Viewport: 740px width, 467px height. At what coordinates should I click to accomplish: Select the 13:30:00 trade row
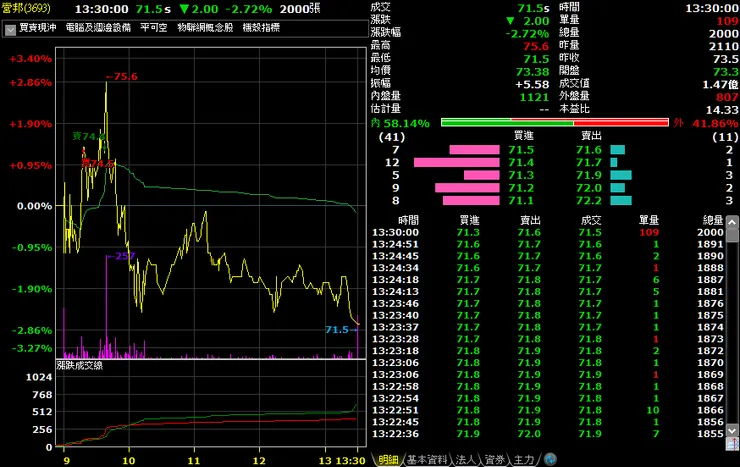(x=548, y=232)
